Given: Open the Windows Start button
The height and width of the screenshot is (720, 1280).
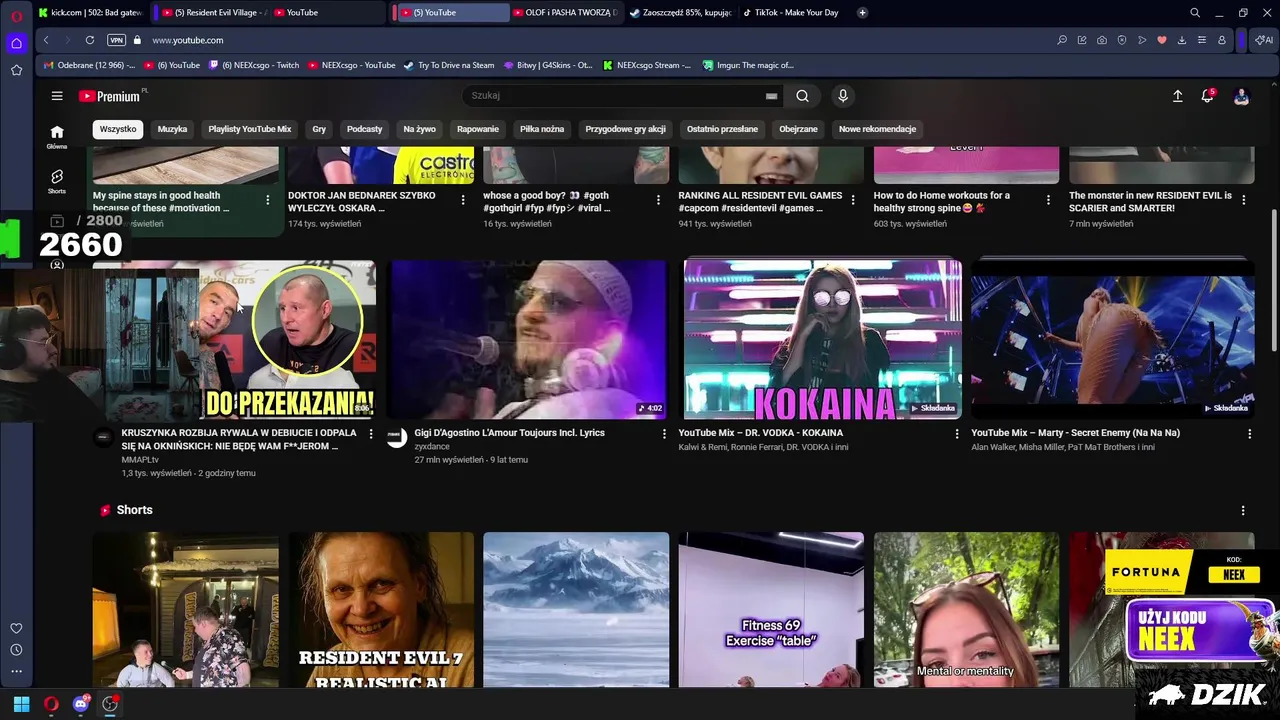Looking at the screenshot, I should 21,704.
